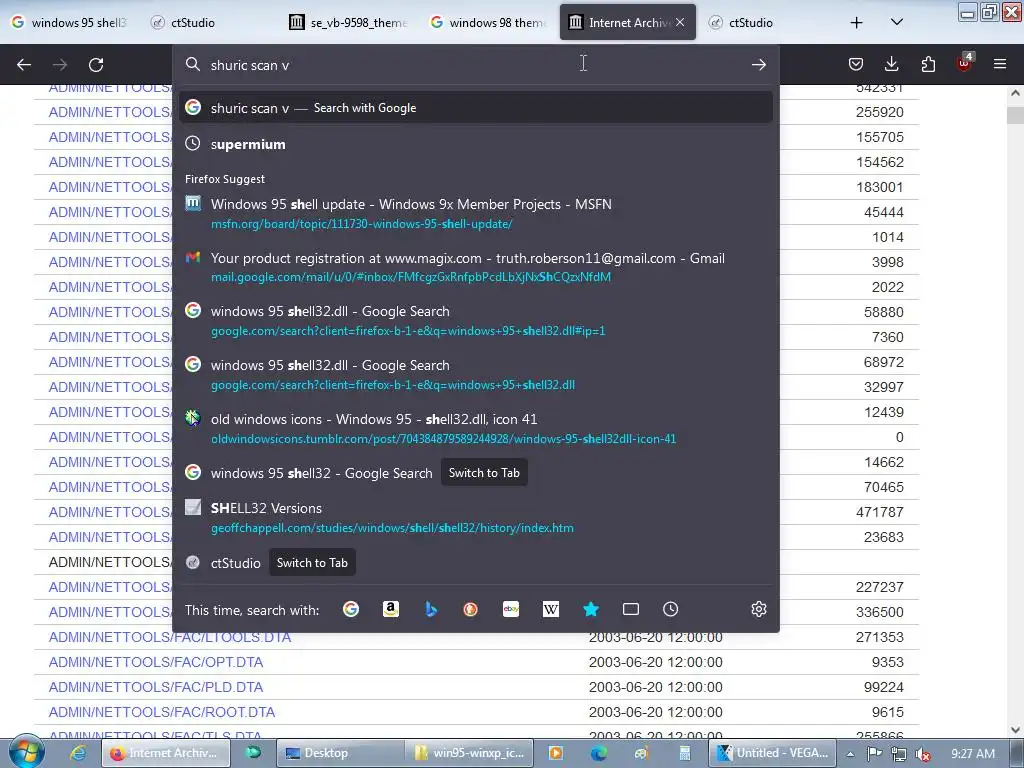Click the page scrollbar up arrow
Image resolution: width=1024 pixels, height=768 pixels.
click(1015, 93)
